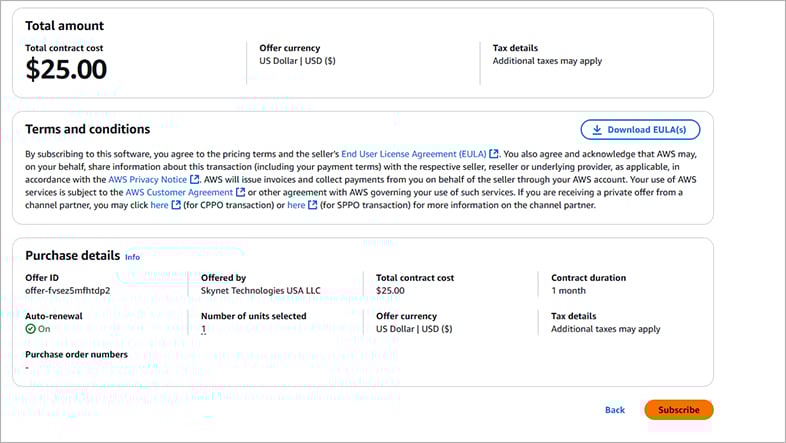Go back using the Back button
Viewport: 786px width, 443px height.
click(614, 410)
